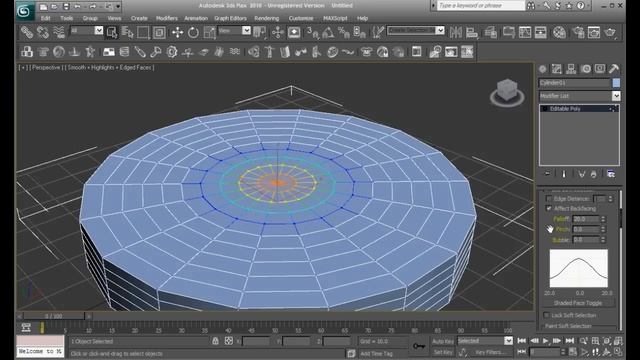This screenshot has height=360, width=640.
Task: Enable the Edge Distance checkbox
Action: point(549,199)
